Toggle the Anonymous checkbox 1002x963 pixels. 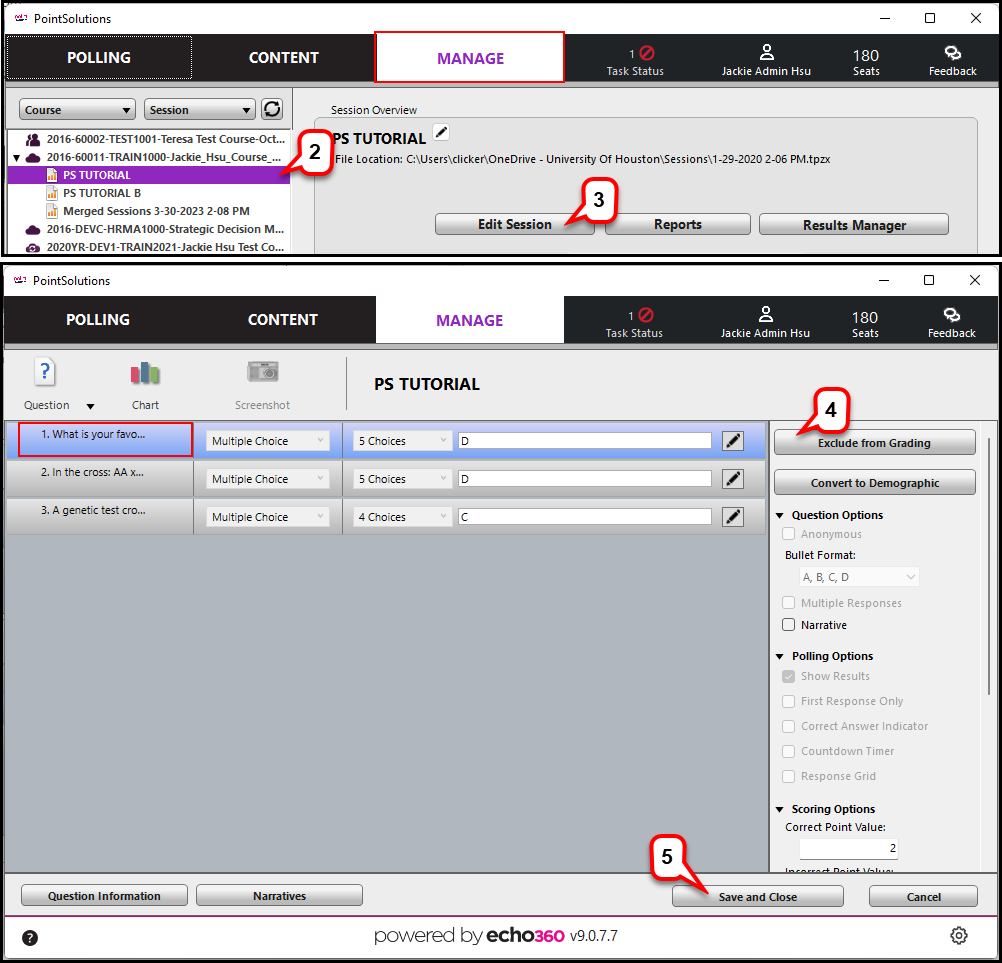tap(789, 534)
